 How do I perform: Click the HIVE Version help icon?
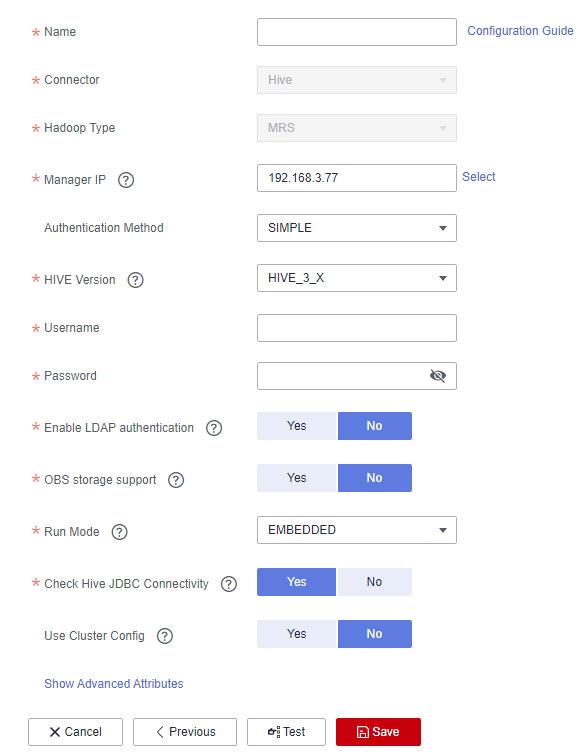[136, 280]
